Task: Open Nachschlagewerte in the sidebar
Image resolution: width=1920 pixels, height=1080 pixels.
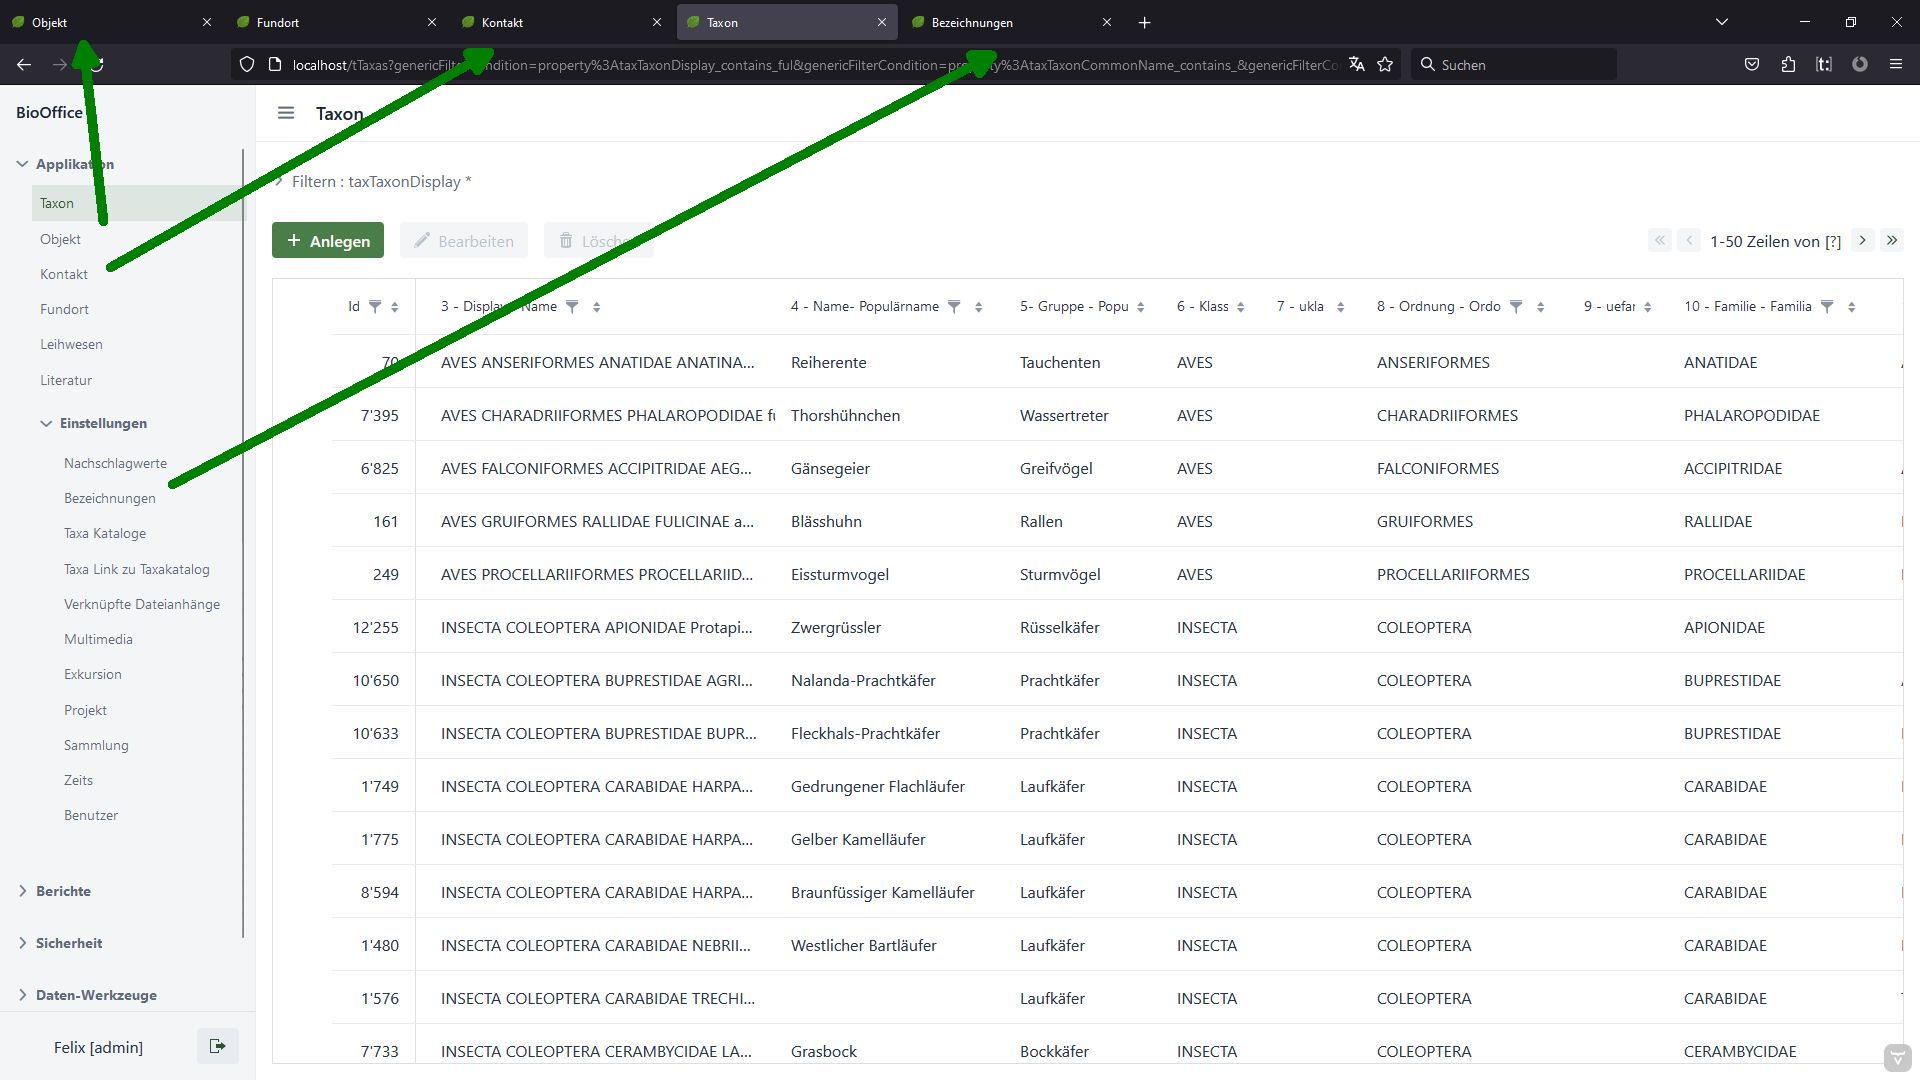Action: 115,463
